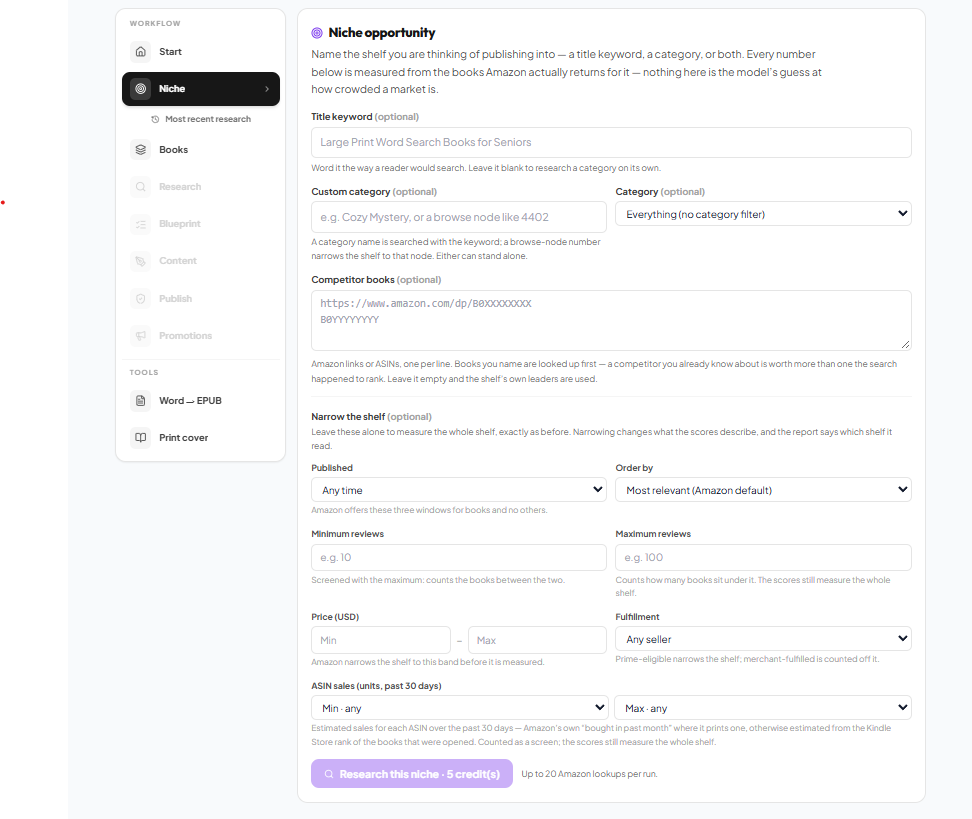This screenshot has height=819, width=972.
Task: Open the Print cover tool
Action: coord(201,438)
